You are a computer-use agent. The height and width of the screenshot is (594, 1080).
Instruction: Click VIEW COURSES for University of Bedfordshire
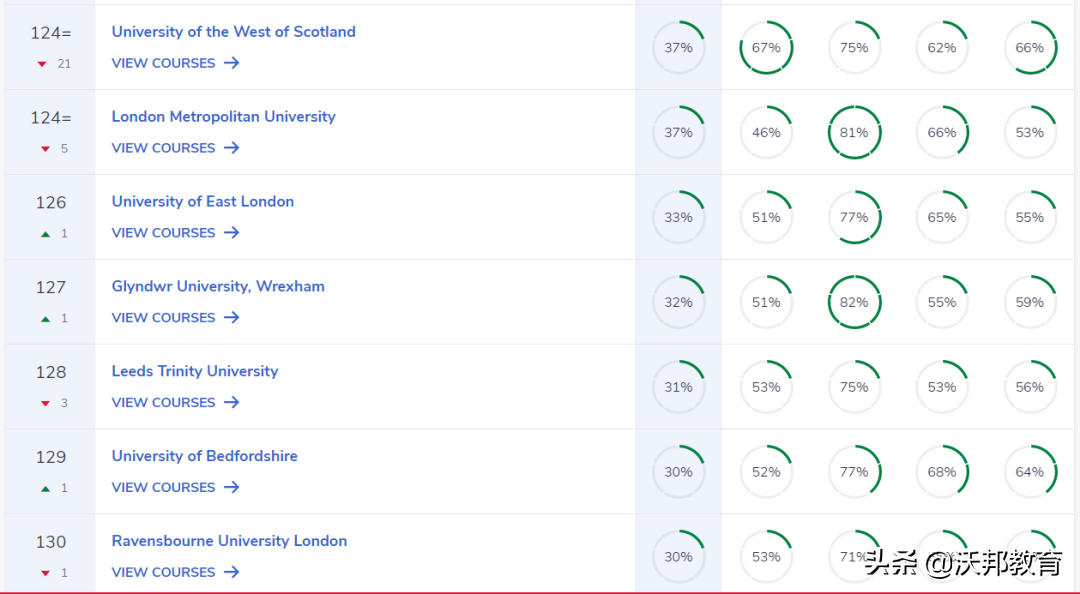coord(163,488)
